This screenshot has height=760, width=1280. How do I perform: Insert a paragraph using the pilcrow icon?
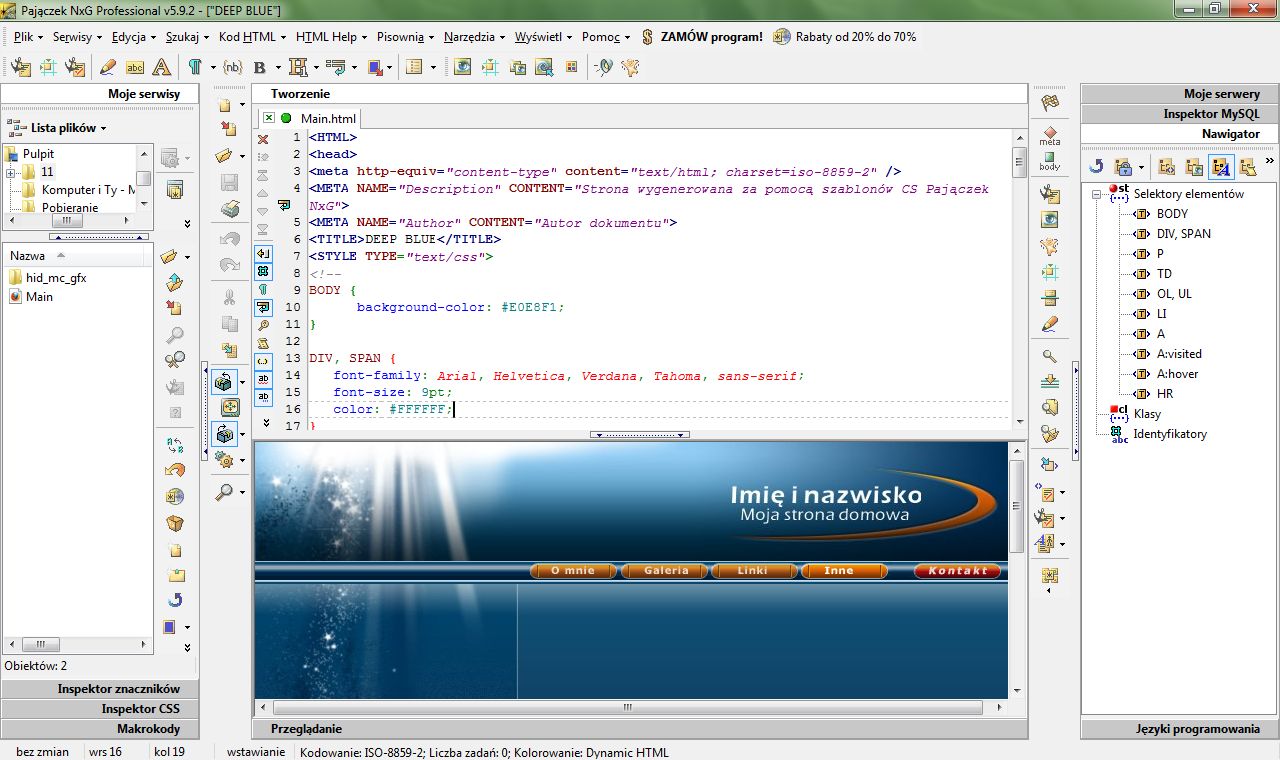click(195, 68)
